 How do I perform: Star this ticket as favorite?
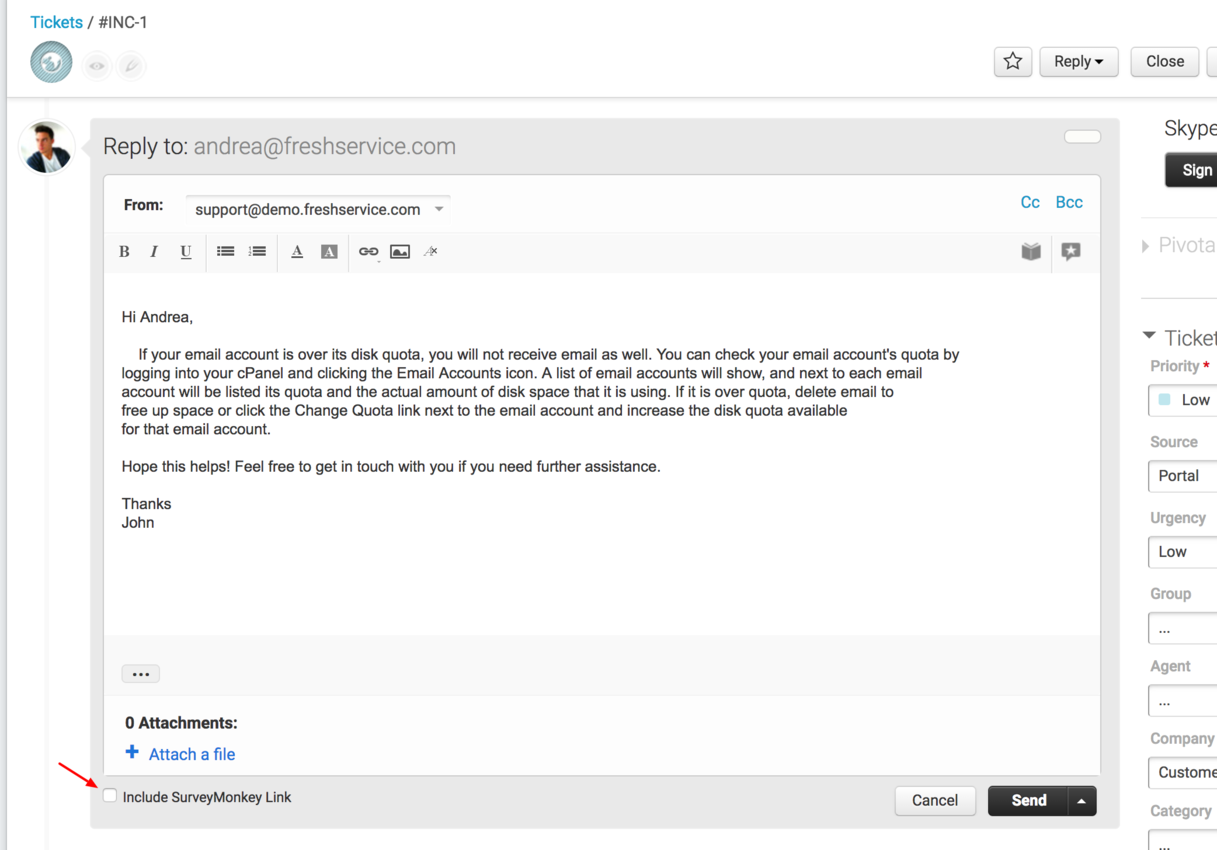click(1013, 62)
